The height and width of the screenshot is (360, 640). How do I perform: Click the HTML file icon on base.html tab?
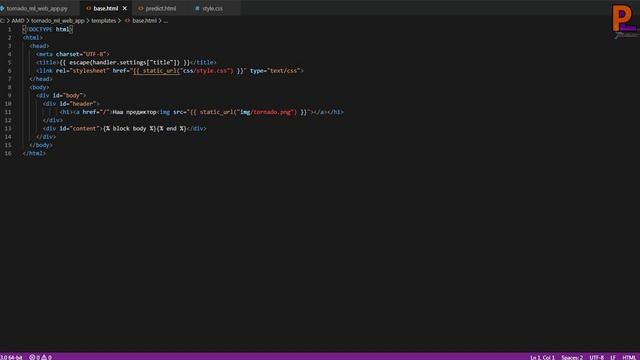[89, 8]
